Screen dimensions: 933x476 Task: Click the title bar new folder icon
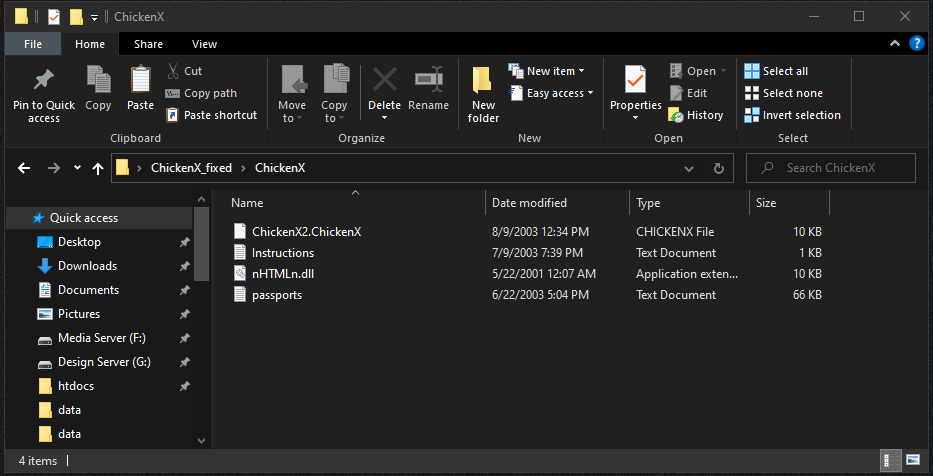pyautogui.click(x=76, y=17)
